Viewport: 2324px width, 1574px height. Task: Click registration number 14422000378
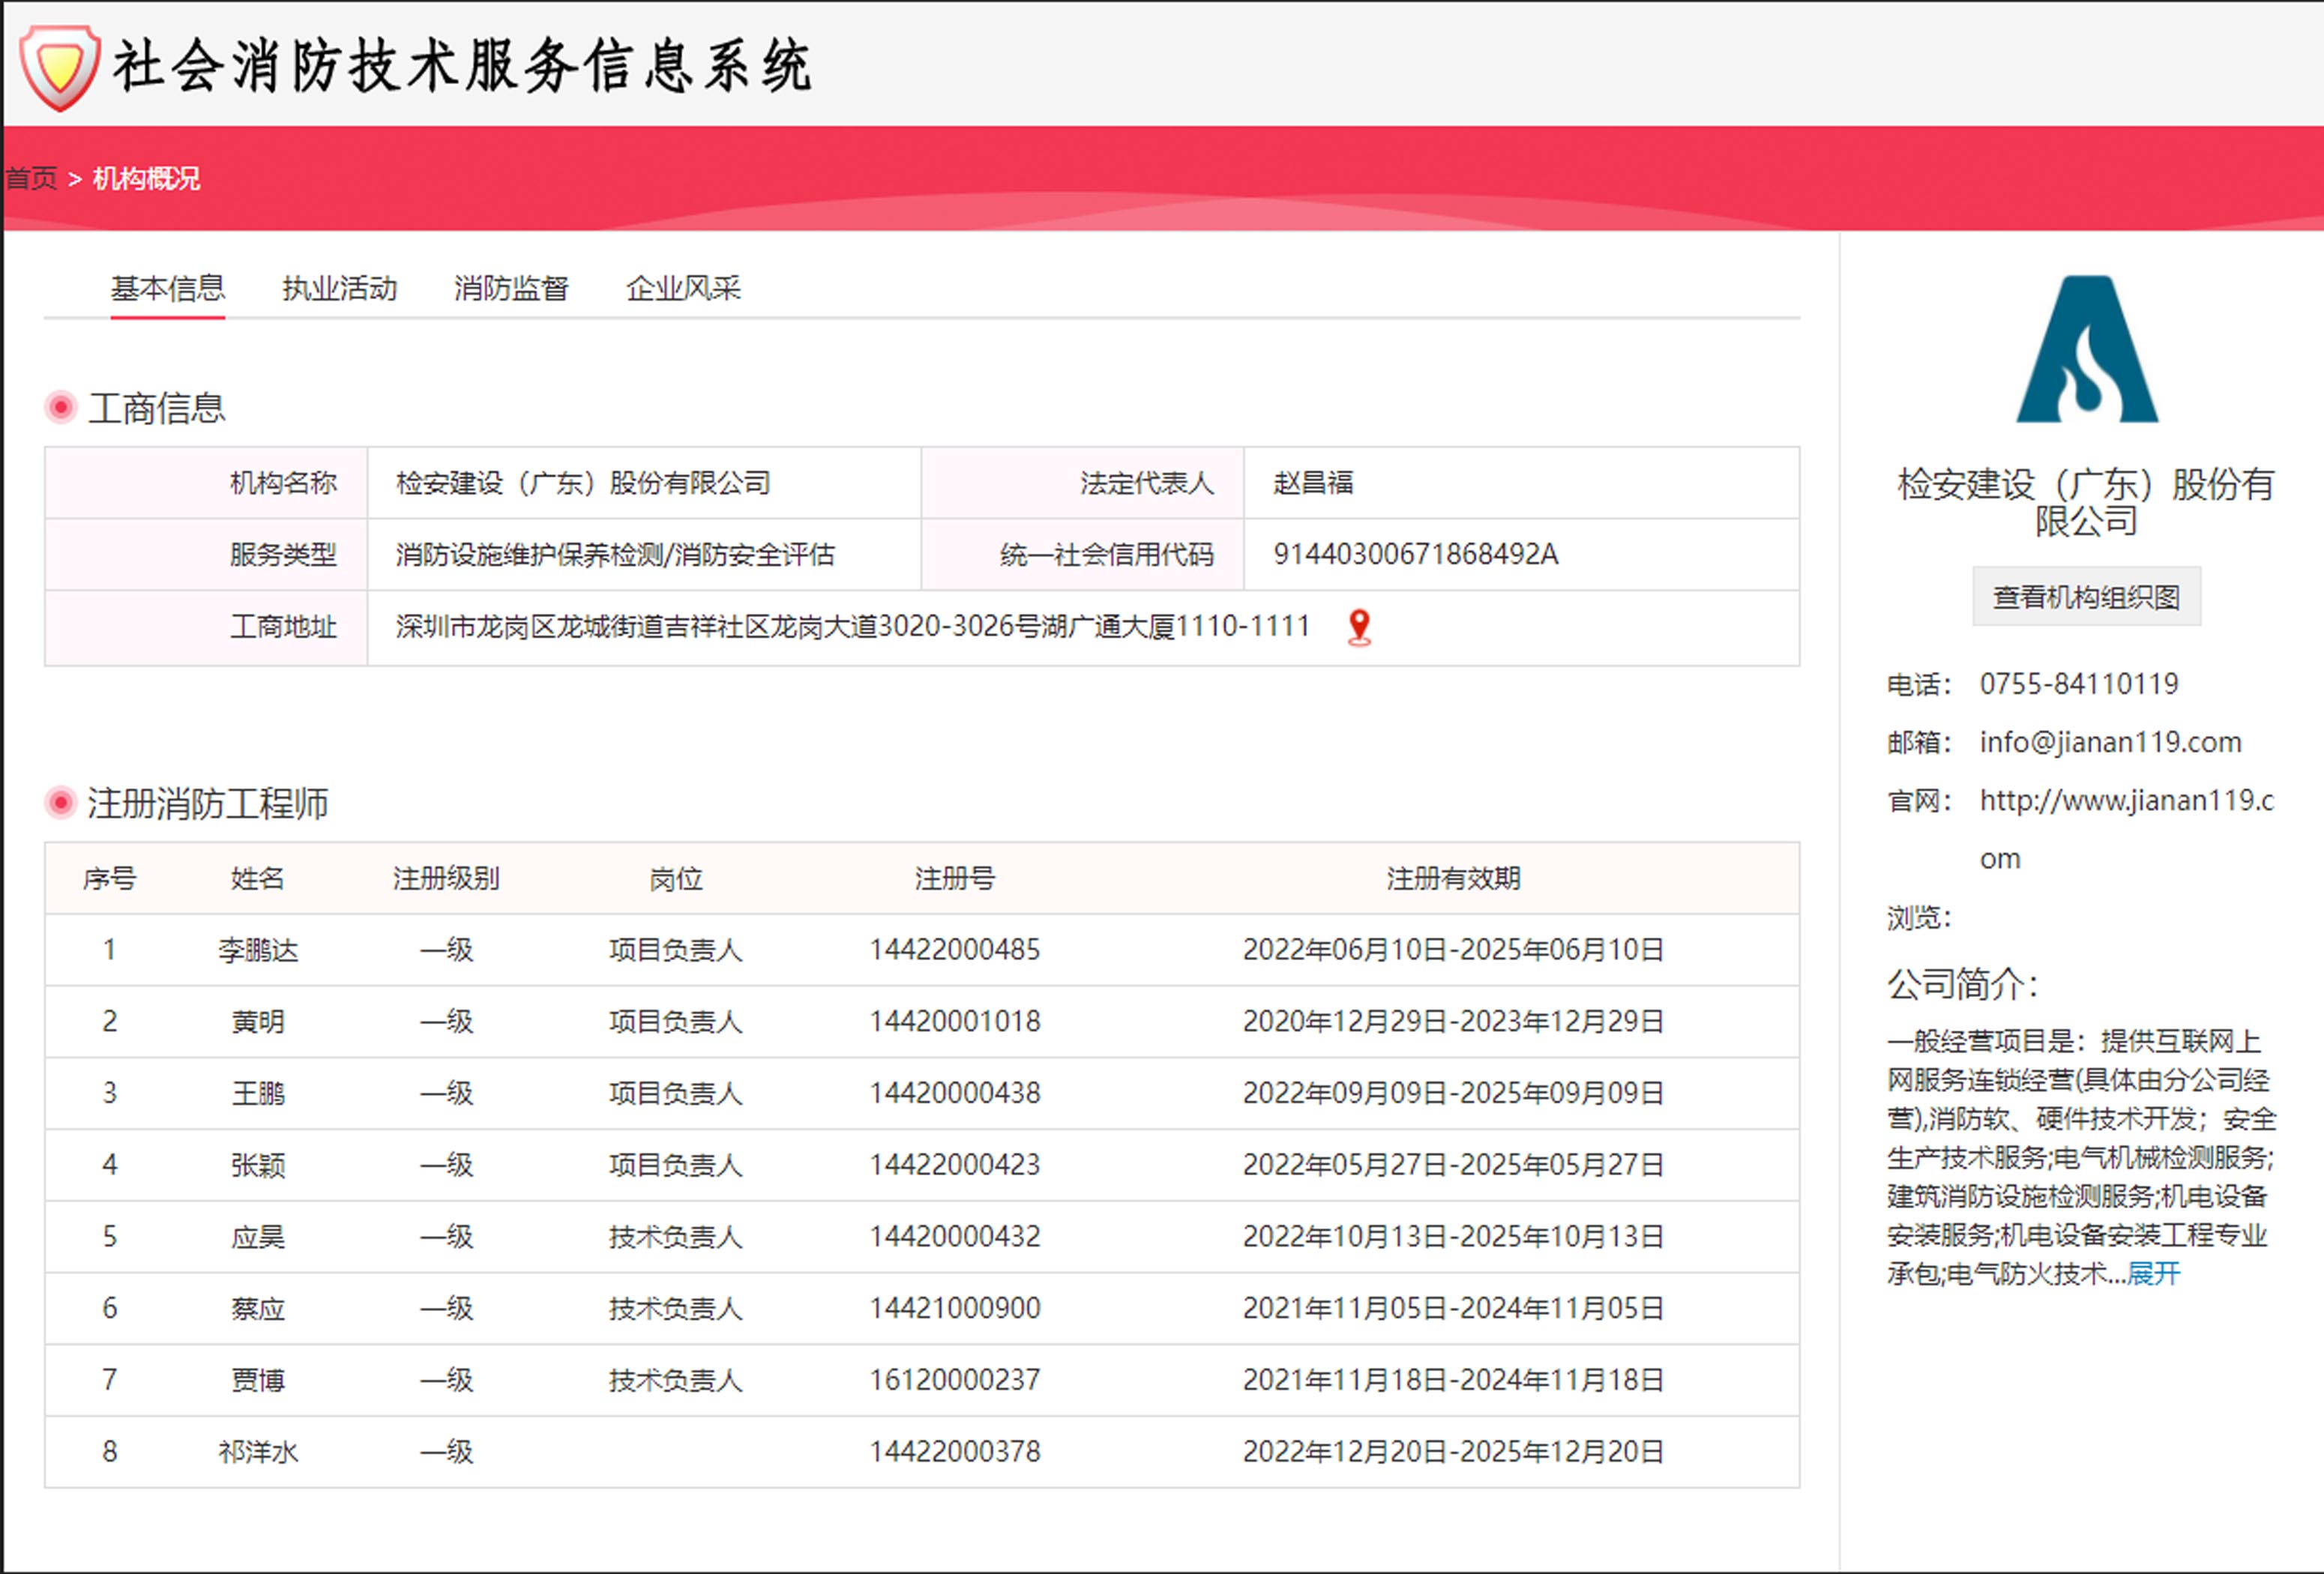[x=955, y=1452]
